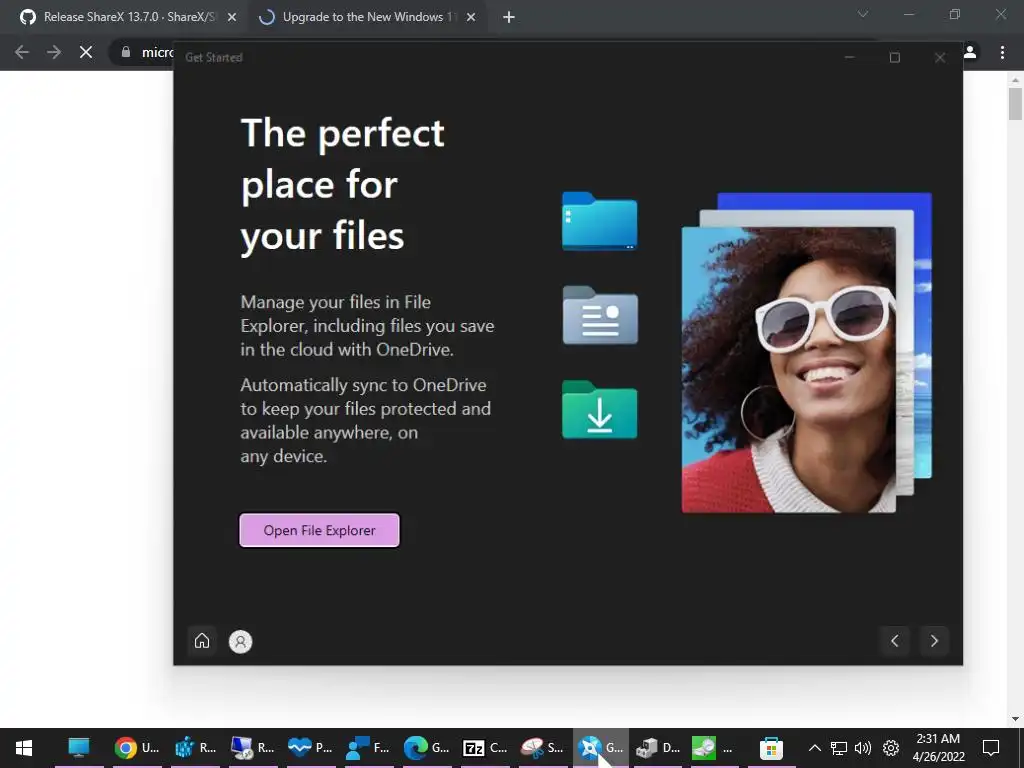Screen dimensions: 1024x768
Task: Select the Get Started taskbar item
Action: 600,748
